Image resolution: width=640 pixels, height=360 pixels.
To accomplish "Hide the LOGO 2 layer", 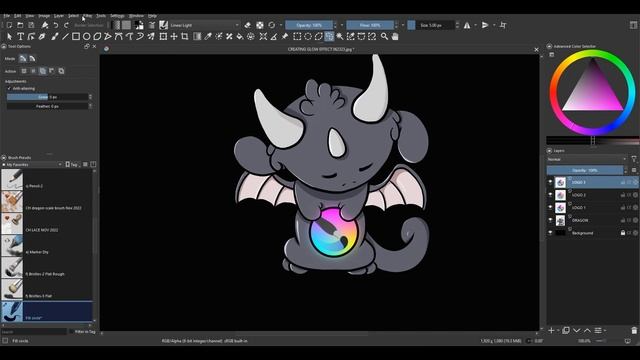I will (550, 195).
